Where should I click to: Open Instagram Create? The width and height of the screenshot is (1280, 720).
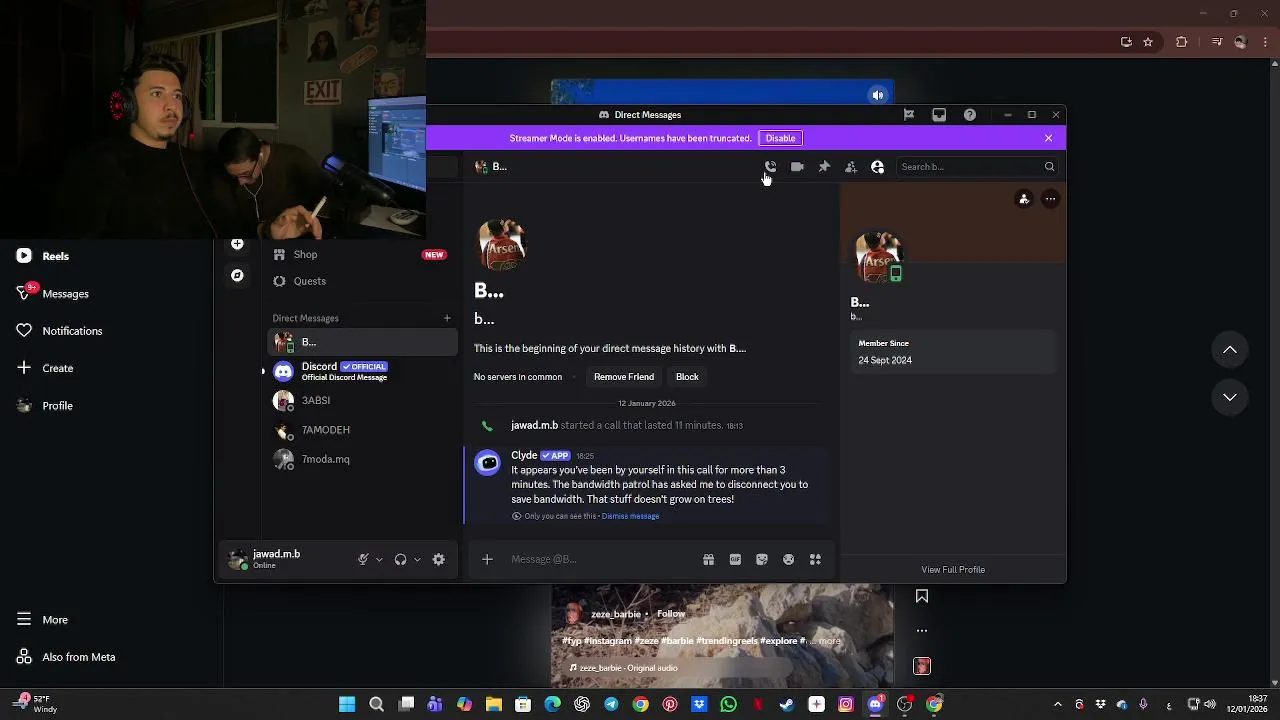coord(46,368)
